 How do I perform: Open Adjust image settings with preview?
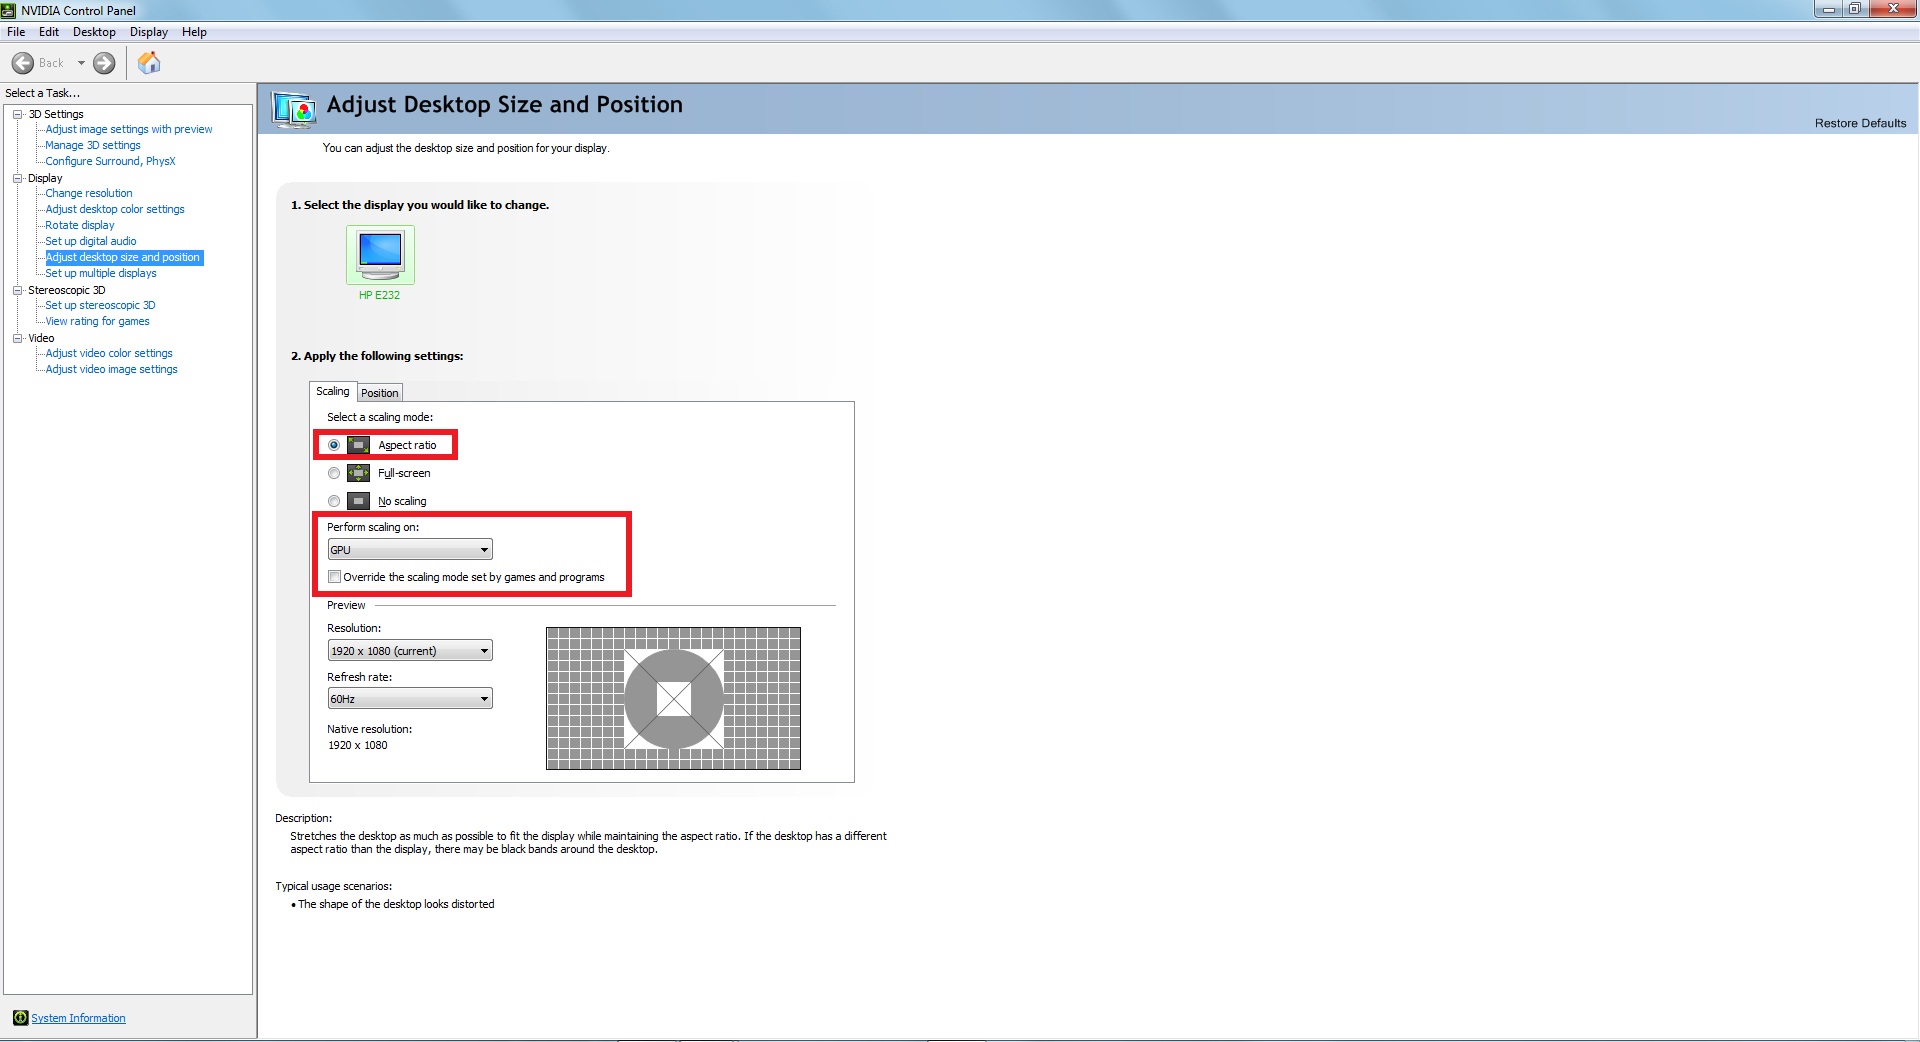point(129,129)
